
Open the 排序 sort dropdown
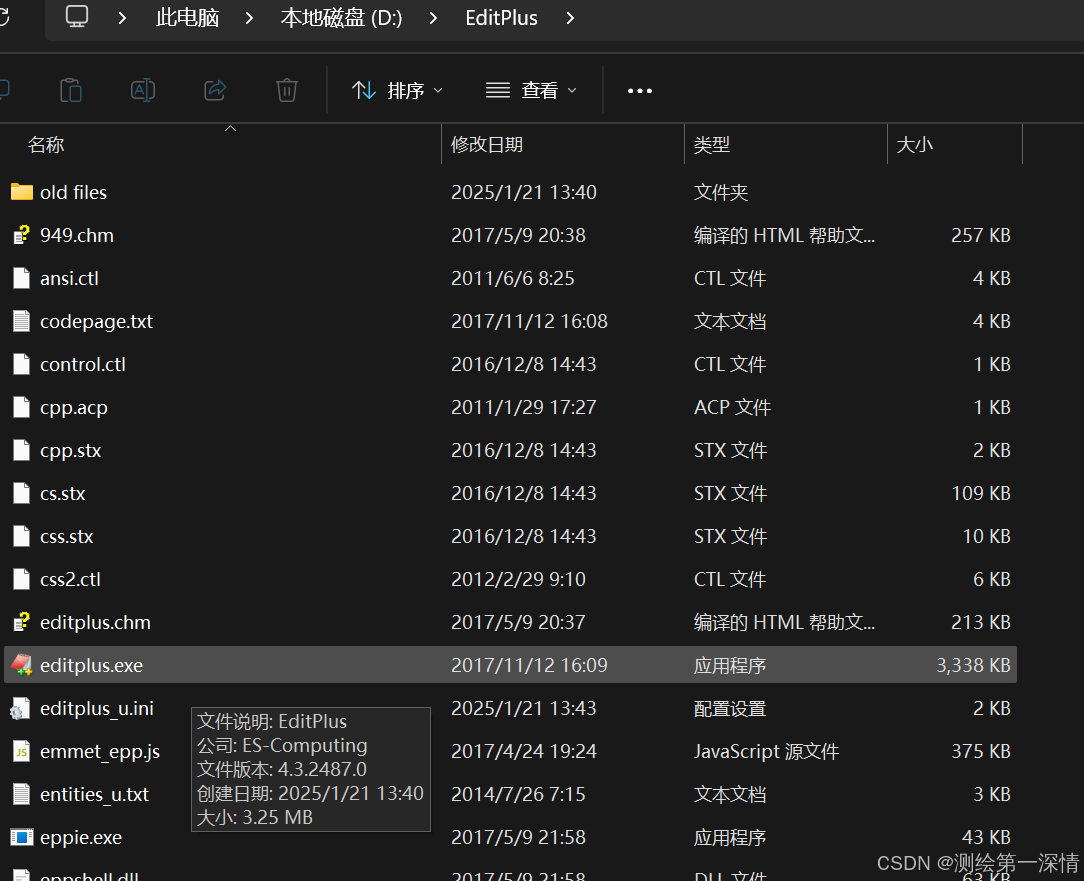pos(398,91)
